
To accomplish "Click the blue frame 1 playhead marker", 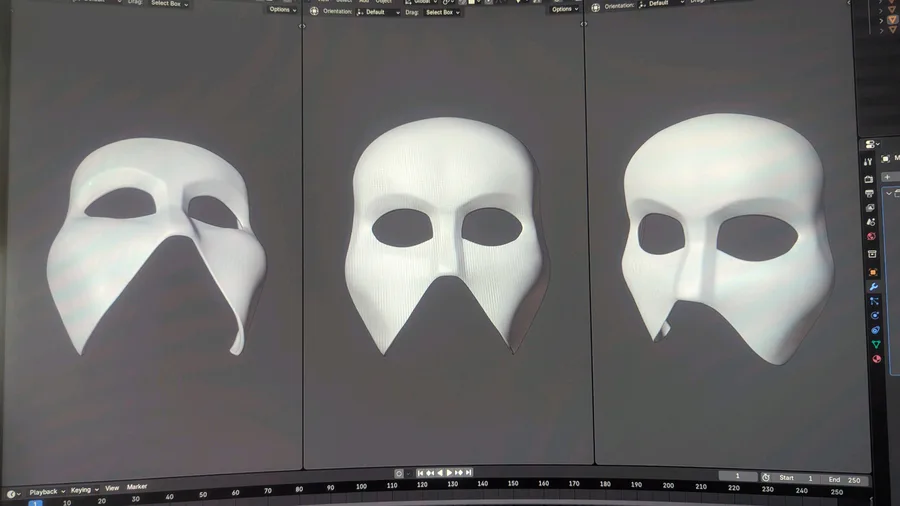I will 35,503.
